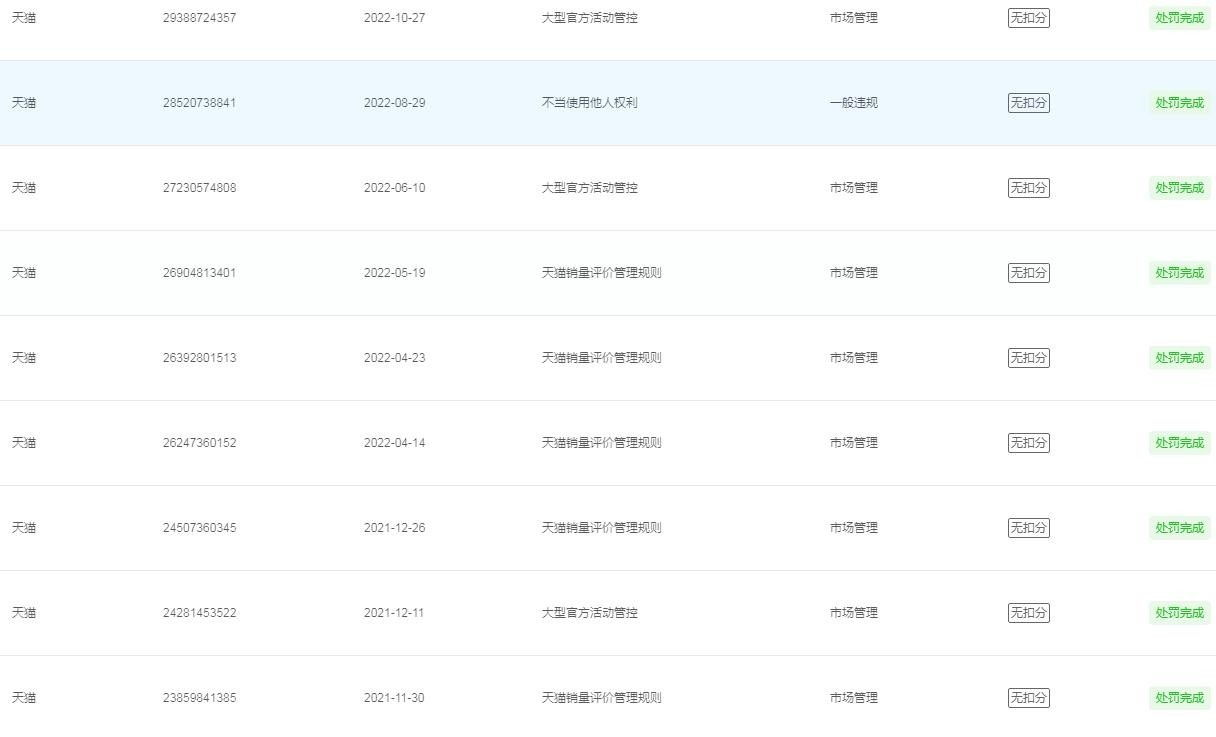This screenshot has height=737, width=1216.
Task: Select date 2022-10-27
Action: coord(394,18)
